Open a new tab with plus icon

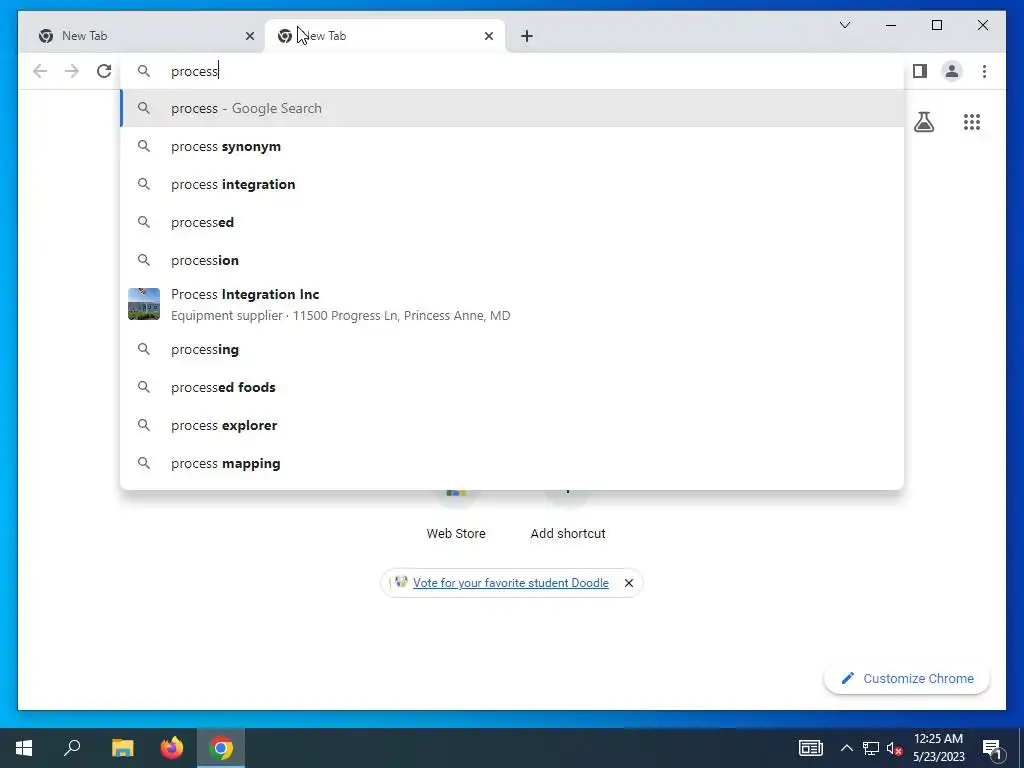point(527,36)
